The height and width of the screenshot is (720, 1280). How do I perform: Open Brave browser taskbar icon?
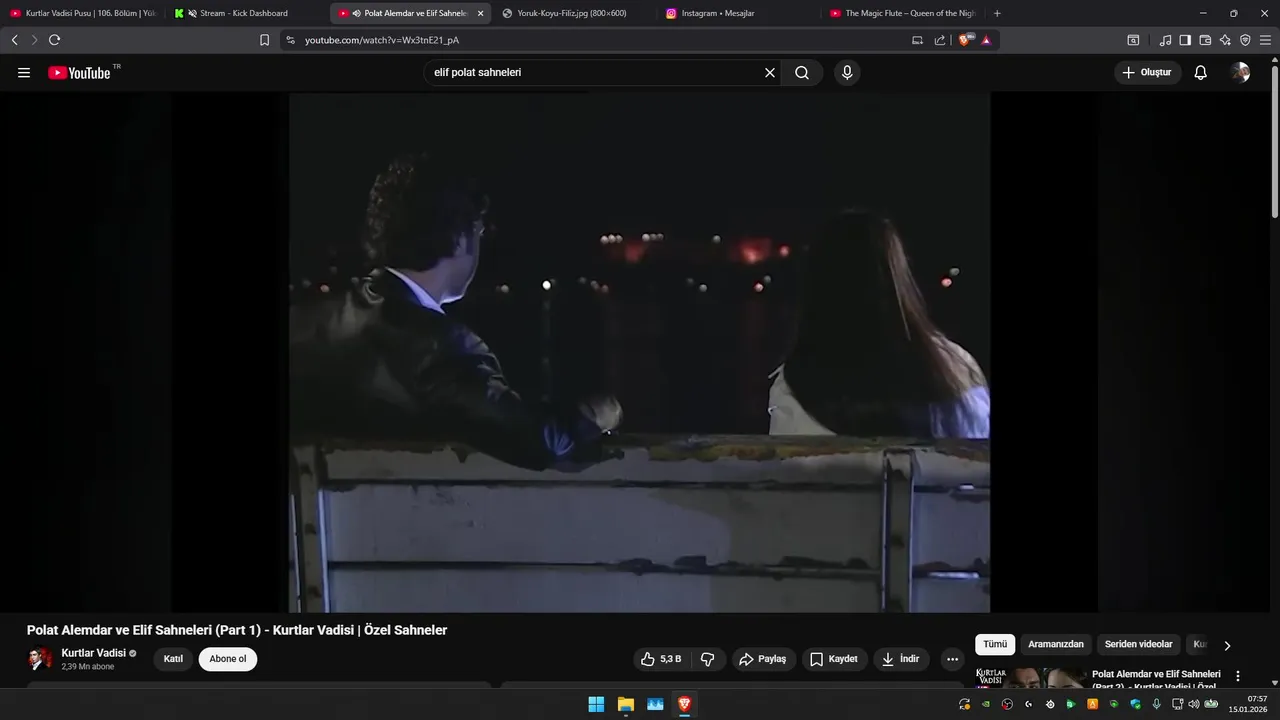tap(684, 704)
